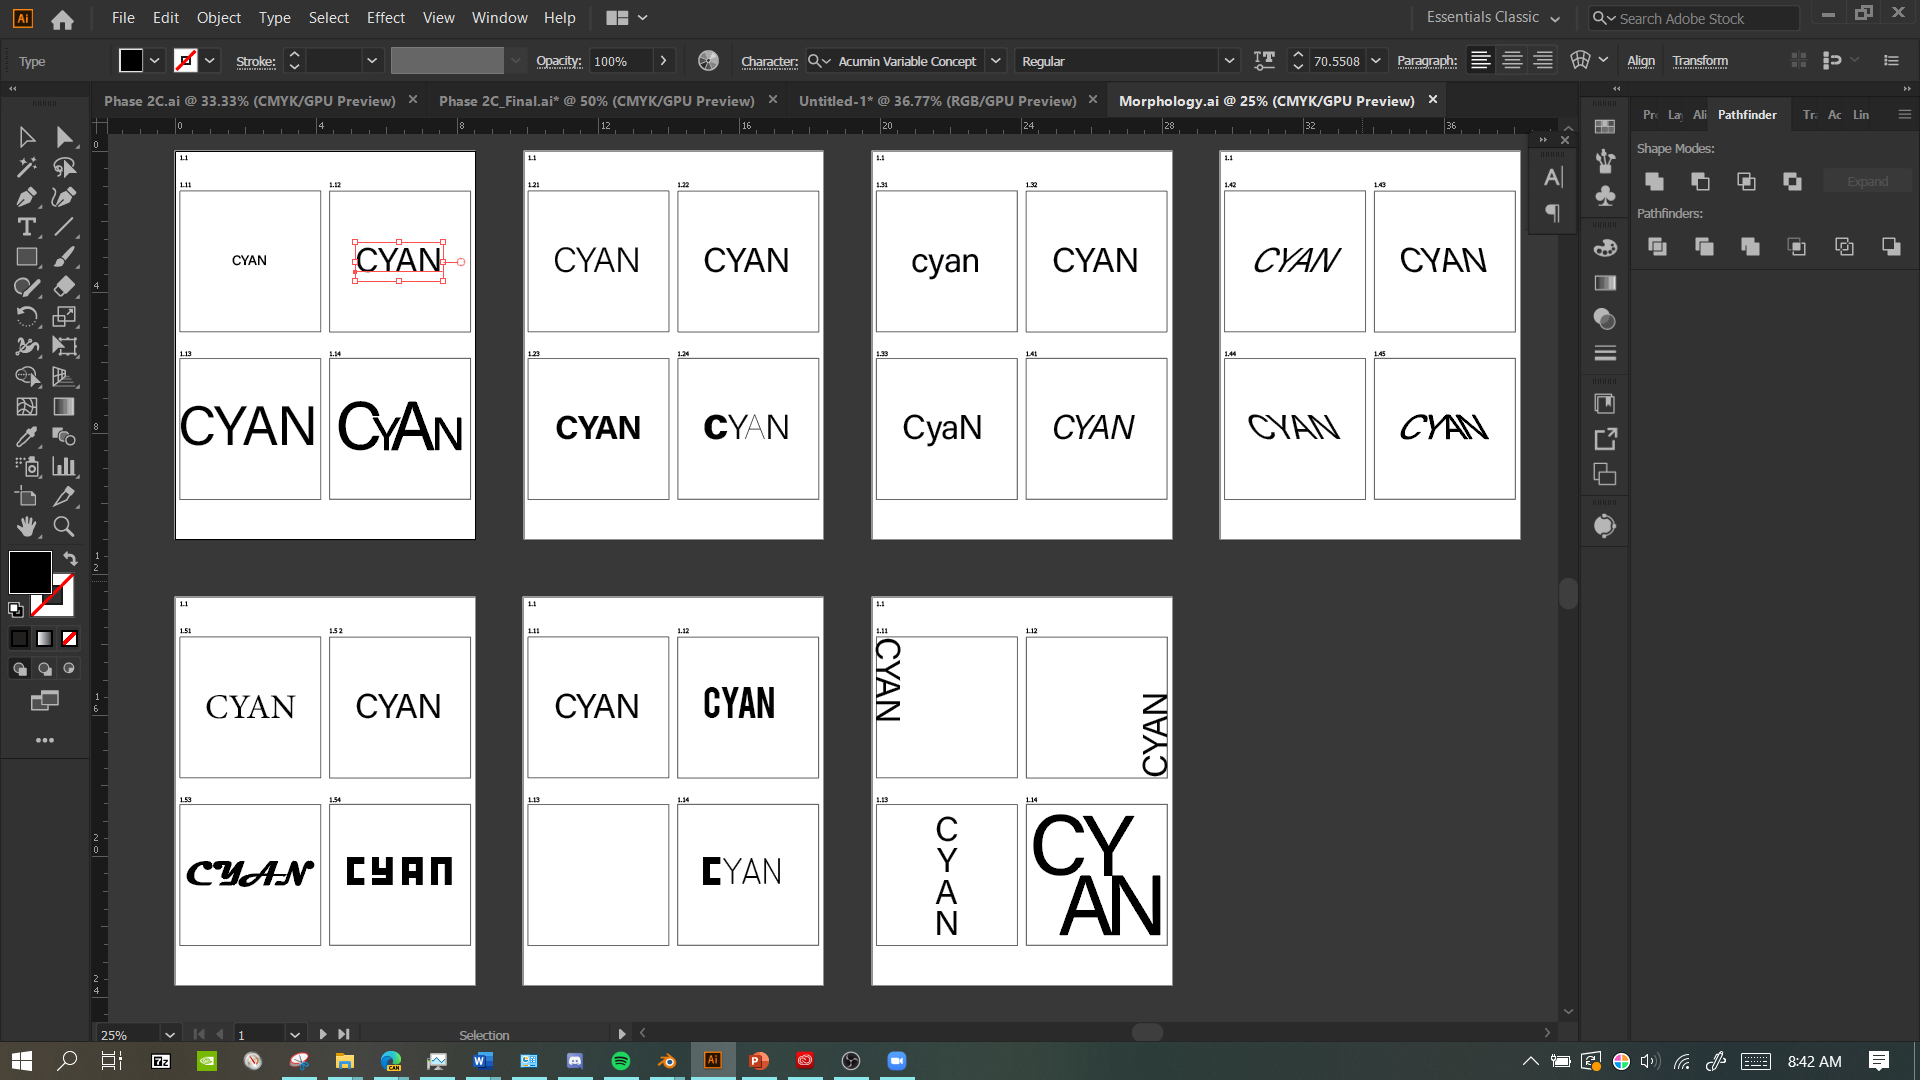Open the Effect menu
This screenshot has width=1920, height=1080.
click(385, 18)
